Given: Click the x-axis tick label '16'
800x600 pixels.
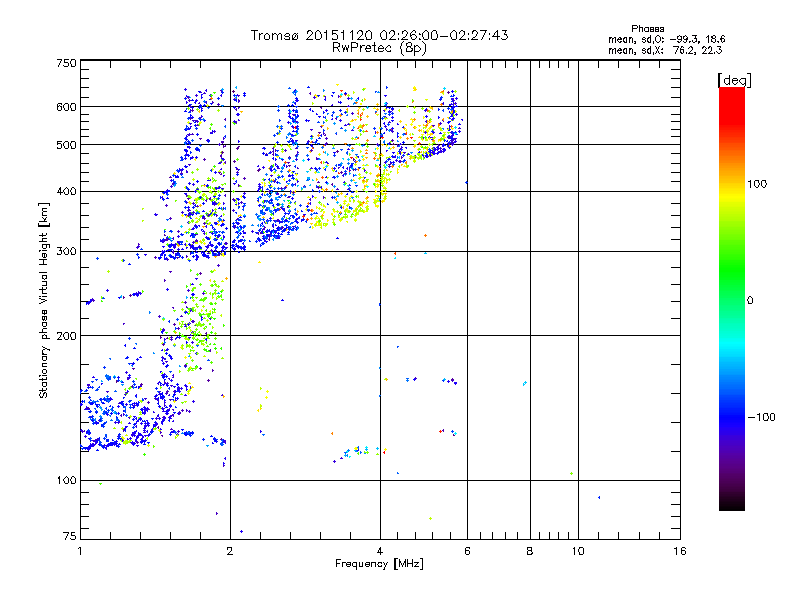Looking at the screenshot, I should tap(680, 551).
